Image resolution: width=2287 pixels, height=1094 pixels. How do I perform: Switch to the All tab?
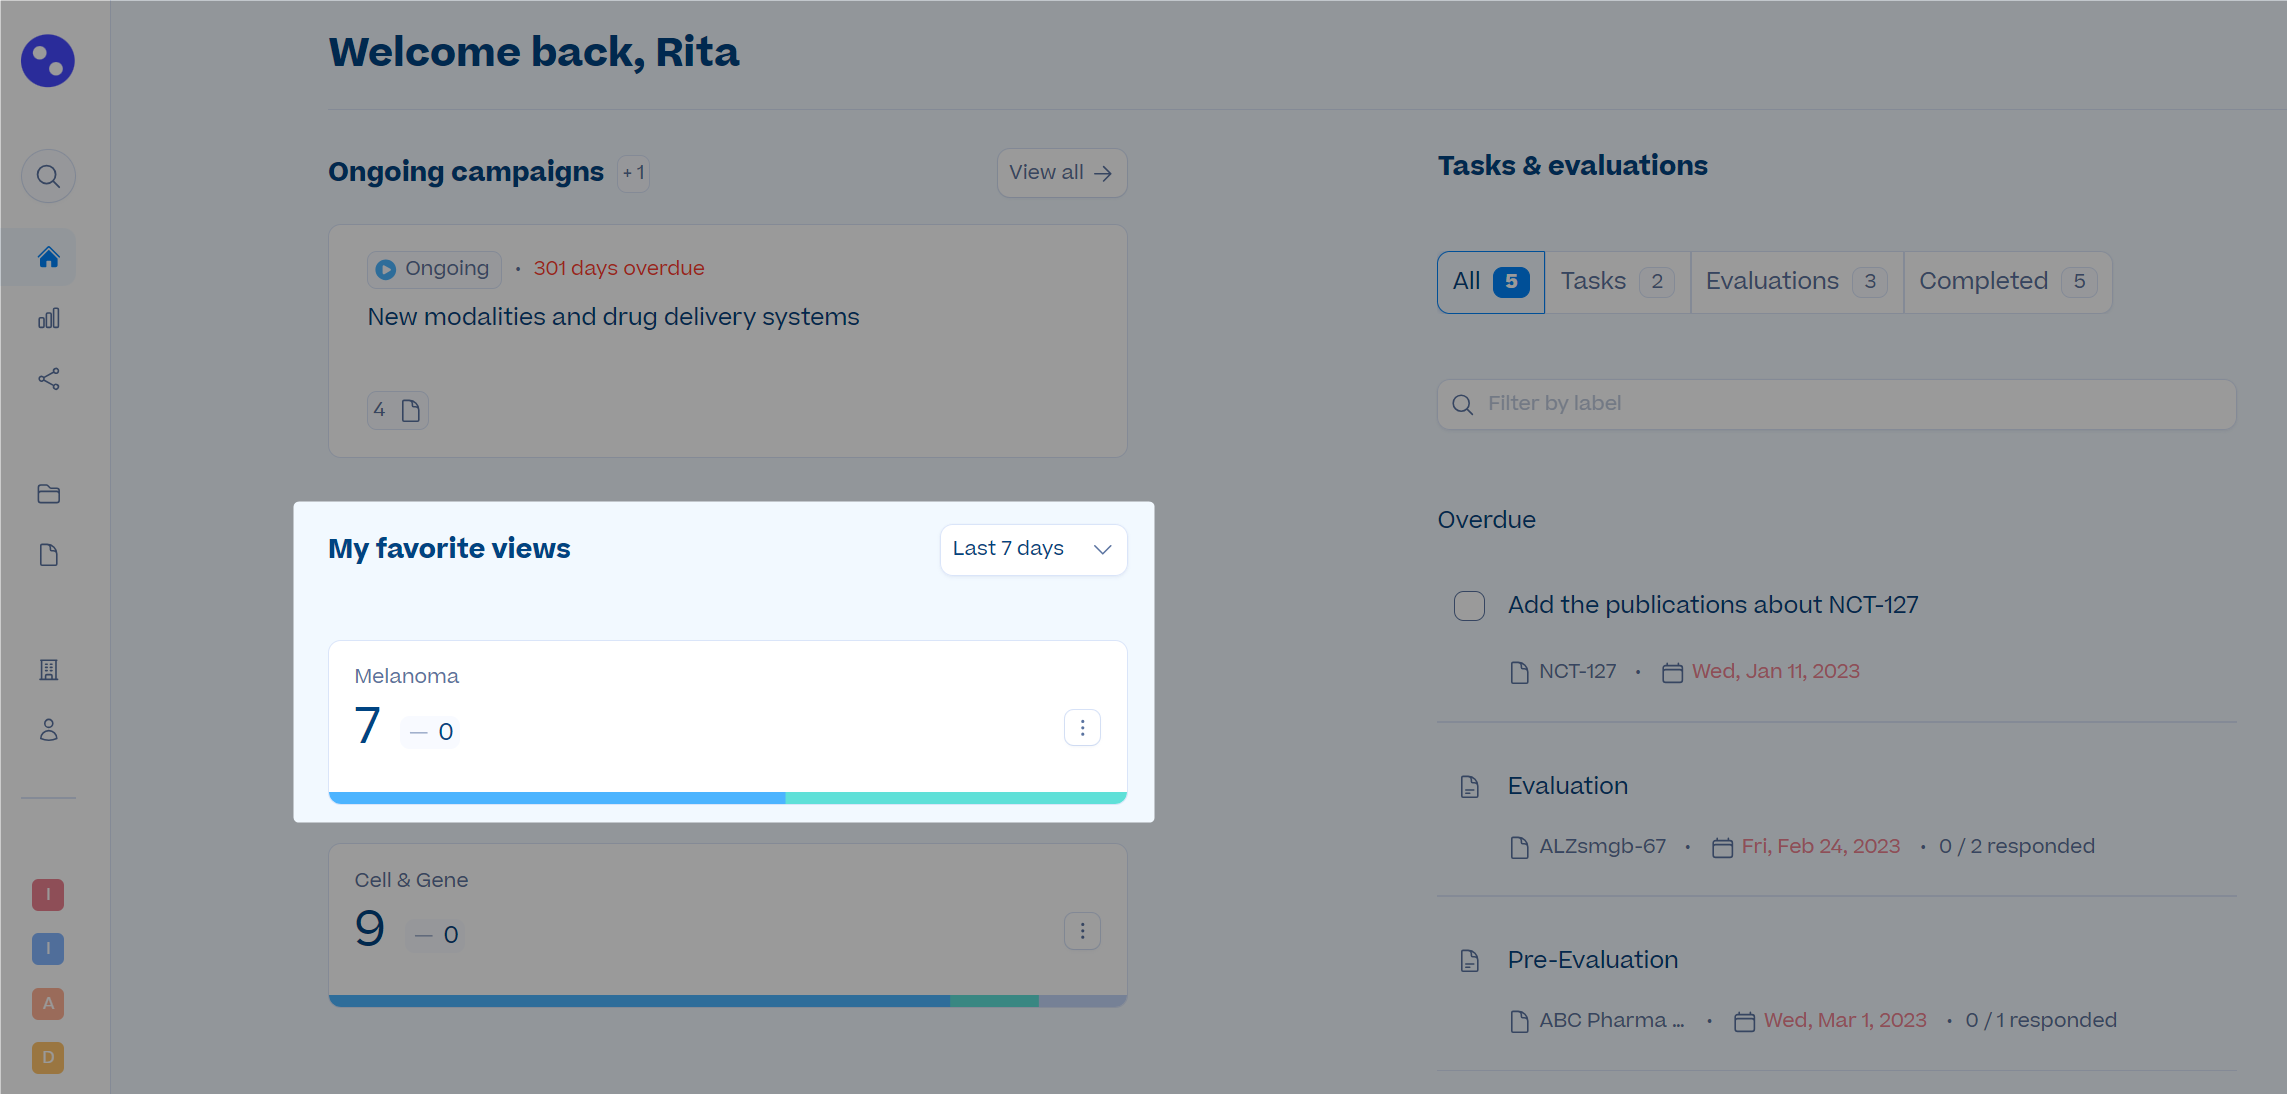(1491, 282)
